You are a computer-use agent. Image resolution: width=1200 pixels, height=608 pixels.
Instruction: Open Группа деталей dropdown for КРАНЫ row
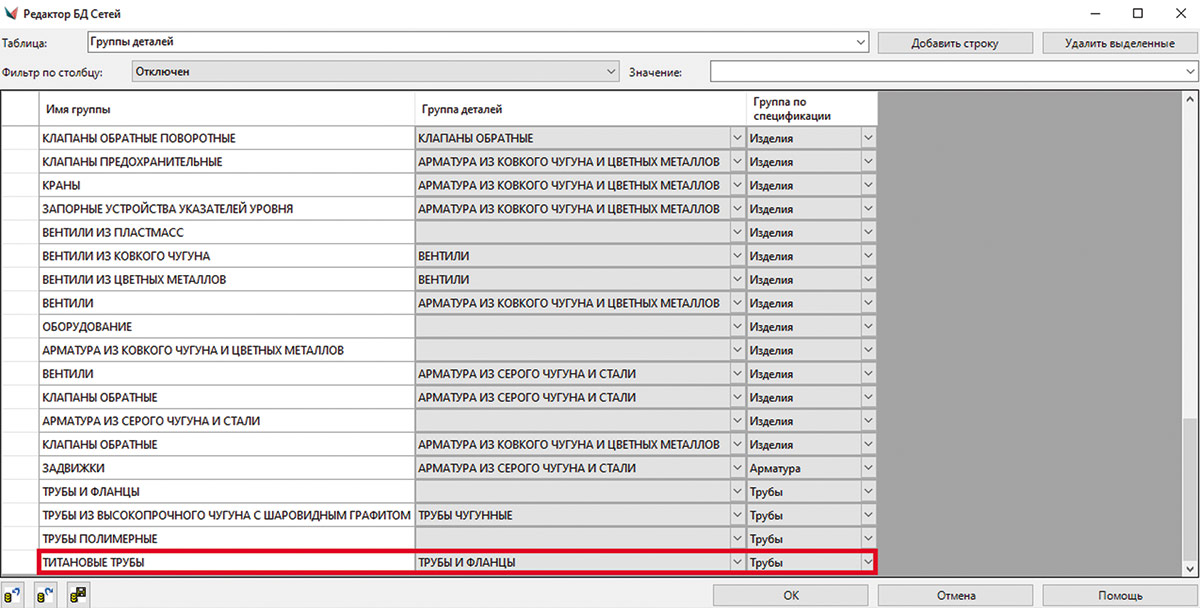pyautogui.click(x=738, y=185)
